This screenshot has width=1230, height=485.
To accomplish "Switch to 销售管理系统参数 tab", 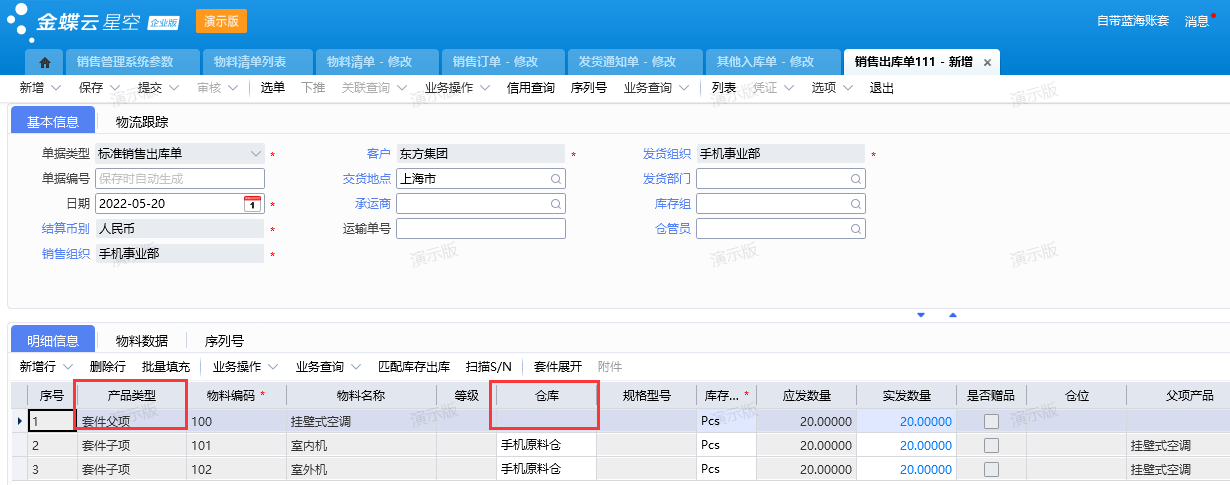I will click(132, 62).
